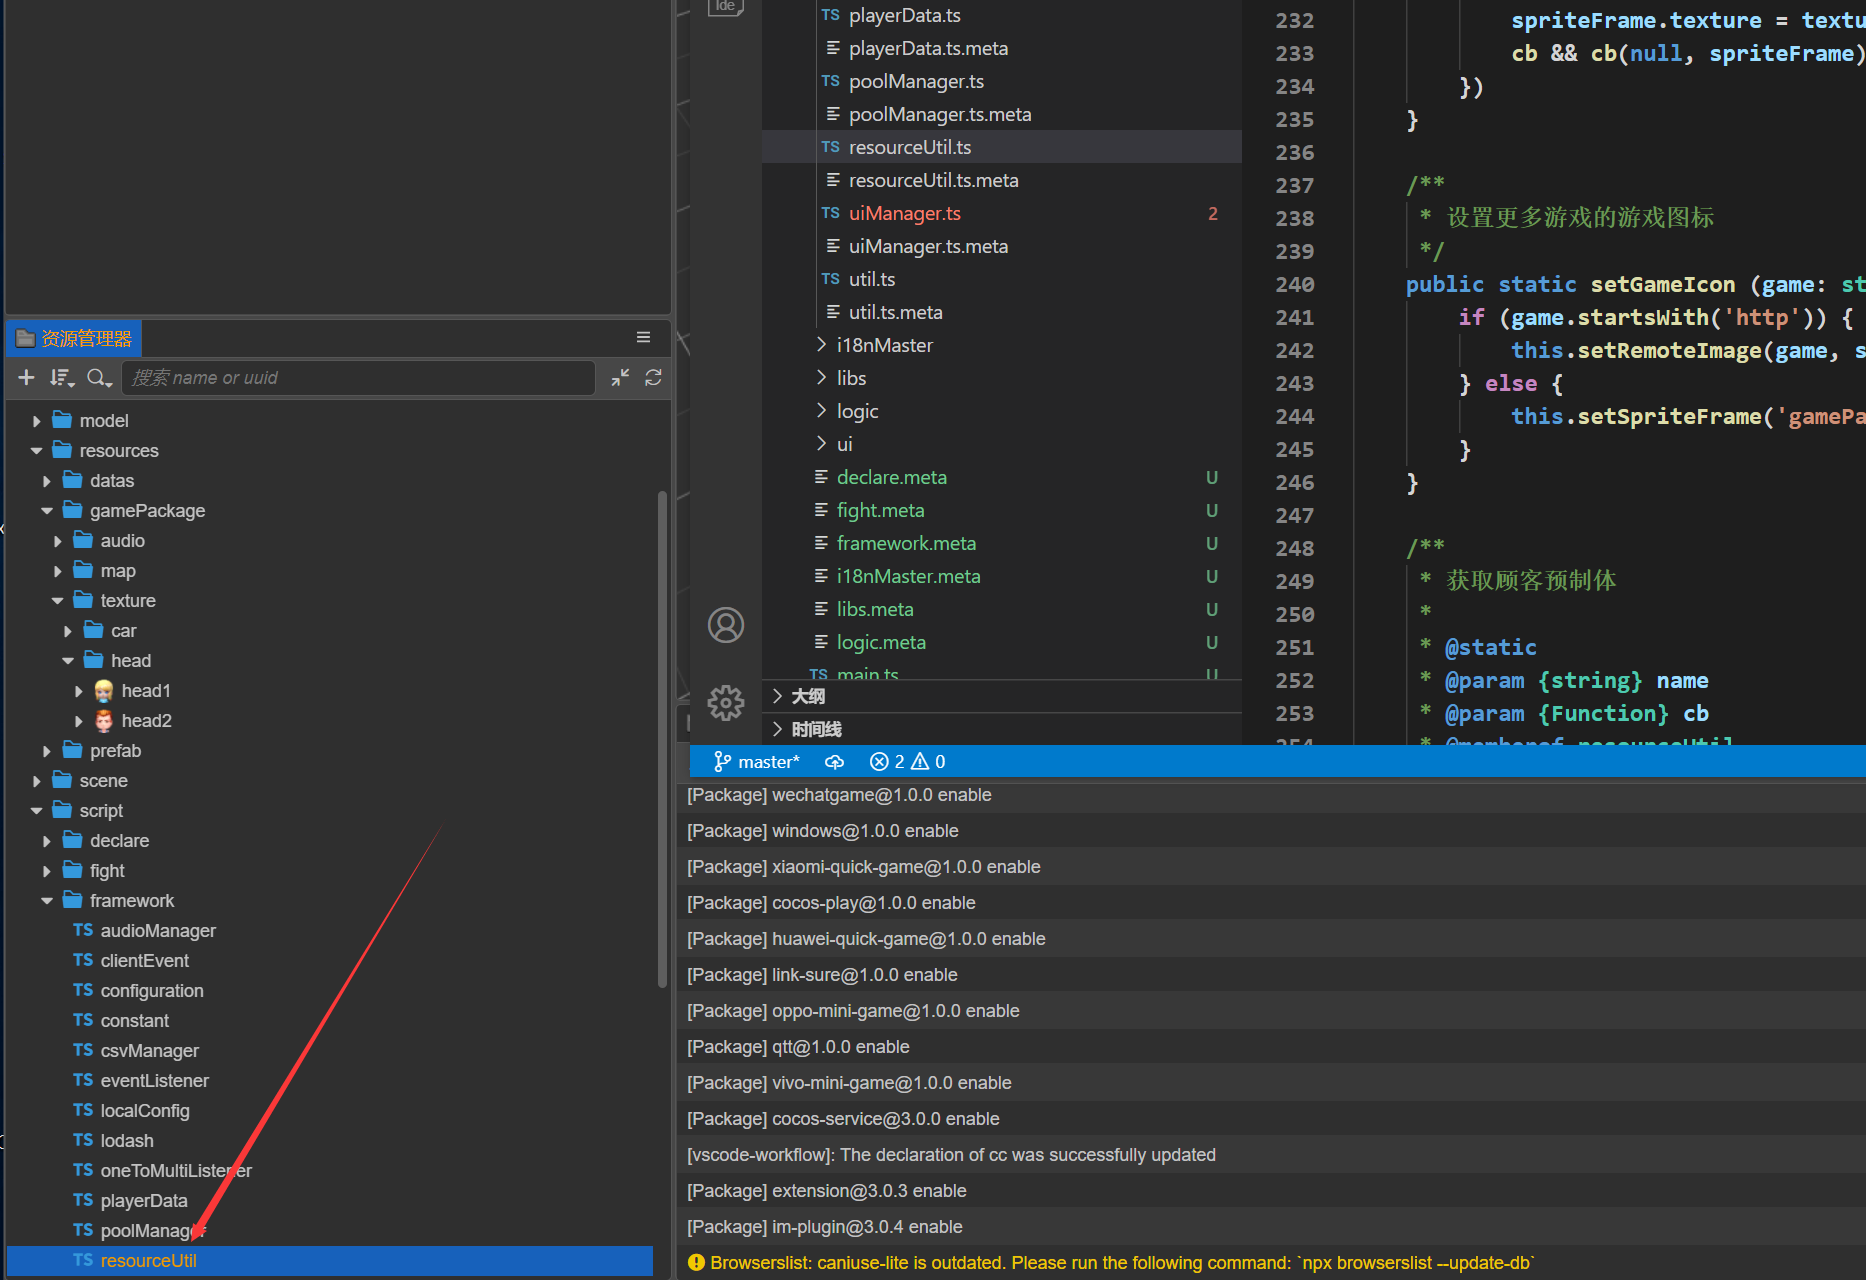1866x1280 pixels.
Task: Collapse the gamePackage folder
Action: coord(47,511)
